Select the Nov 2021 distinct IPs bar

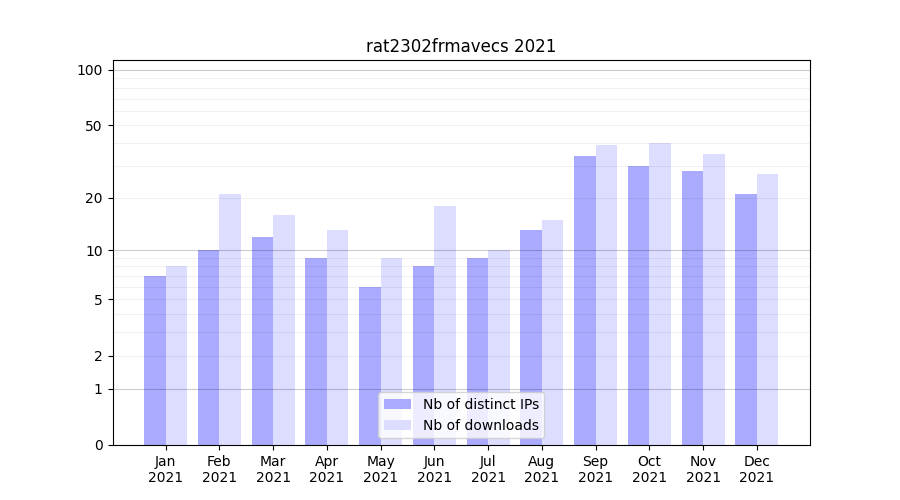click(x=692, y=308)
